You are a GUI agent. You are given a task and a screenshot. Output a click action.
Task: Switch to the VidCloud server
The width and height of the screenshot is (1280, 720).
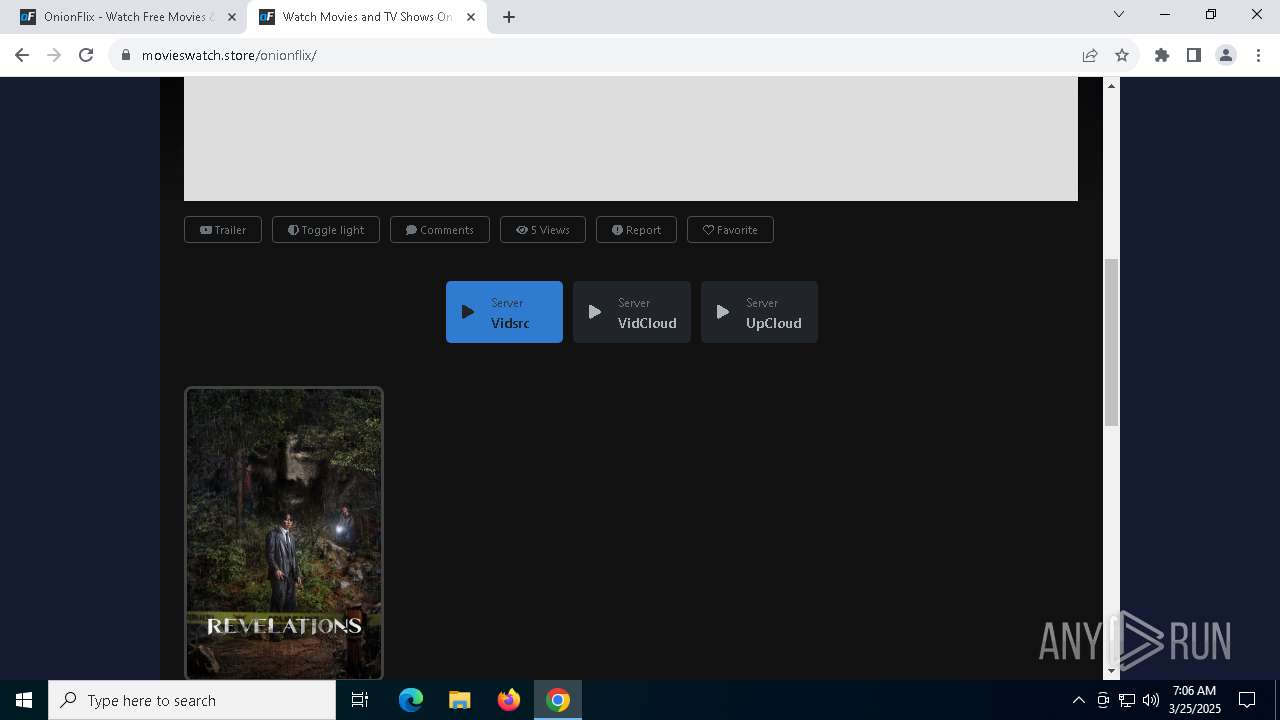(632, 312)
